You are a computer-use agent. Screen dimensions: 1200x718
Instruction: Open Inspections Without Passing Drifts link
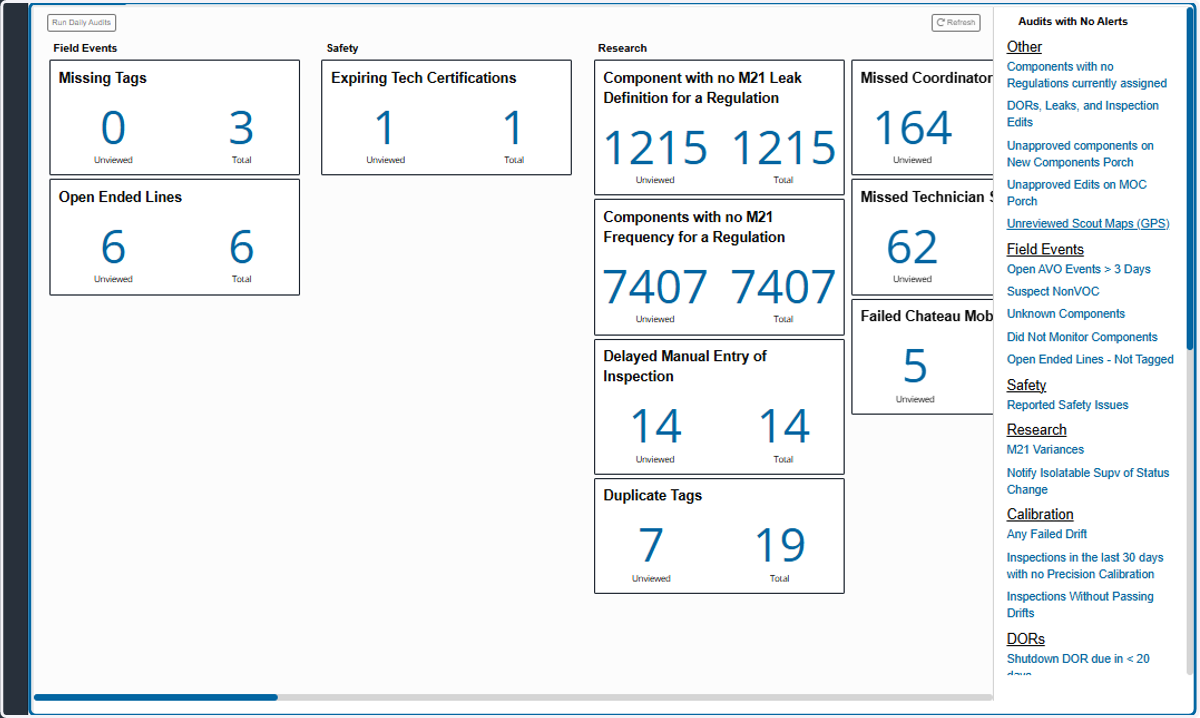[x=1080, y=605]
